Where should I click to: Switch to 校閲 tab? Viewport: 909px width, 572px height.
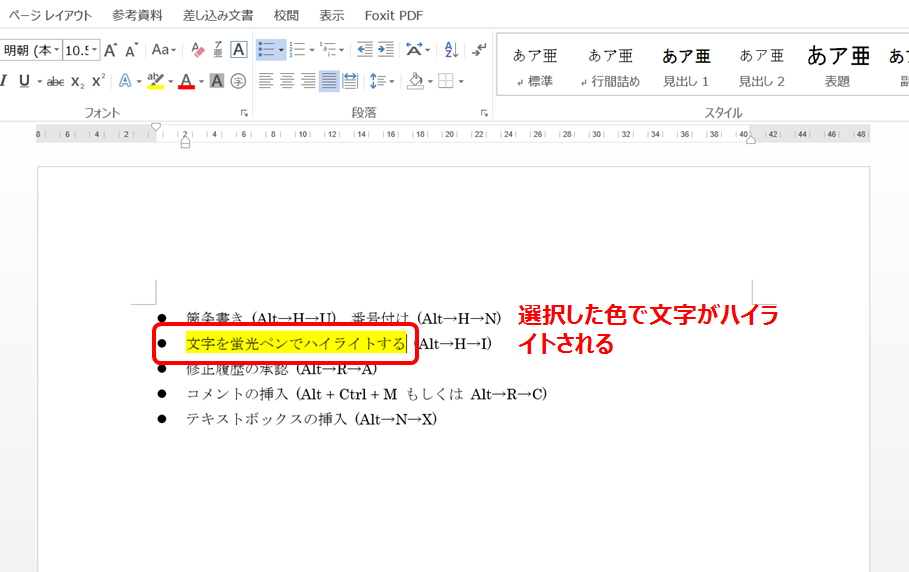pos(286,16)
